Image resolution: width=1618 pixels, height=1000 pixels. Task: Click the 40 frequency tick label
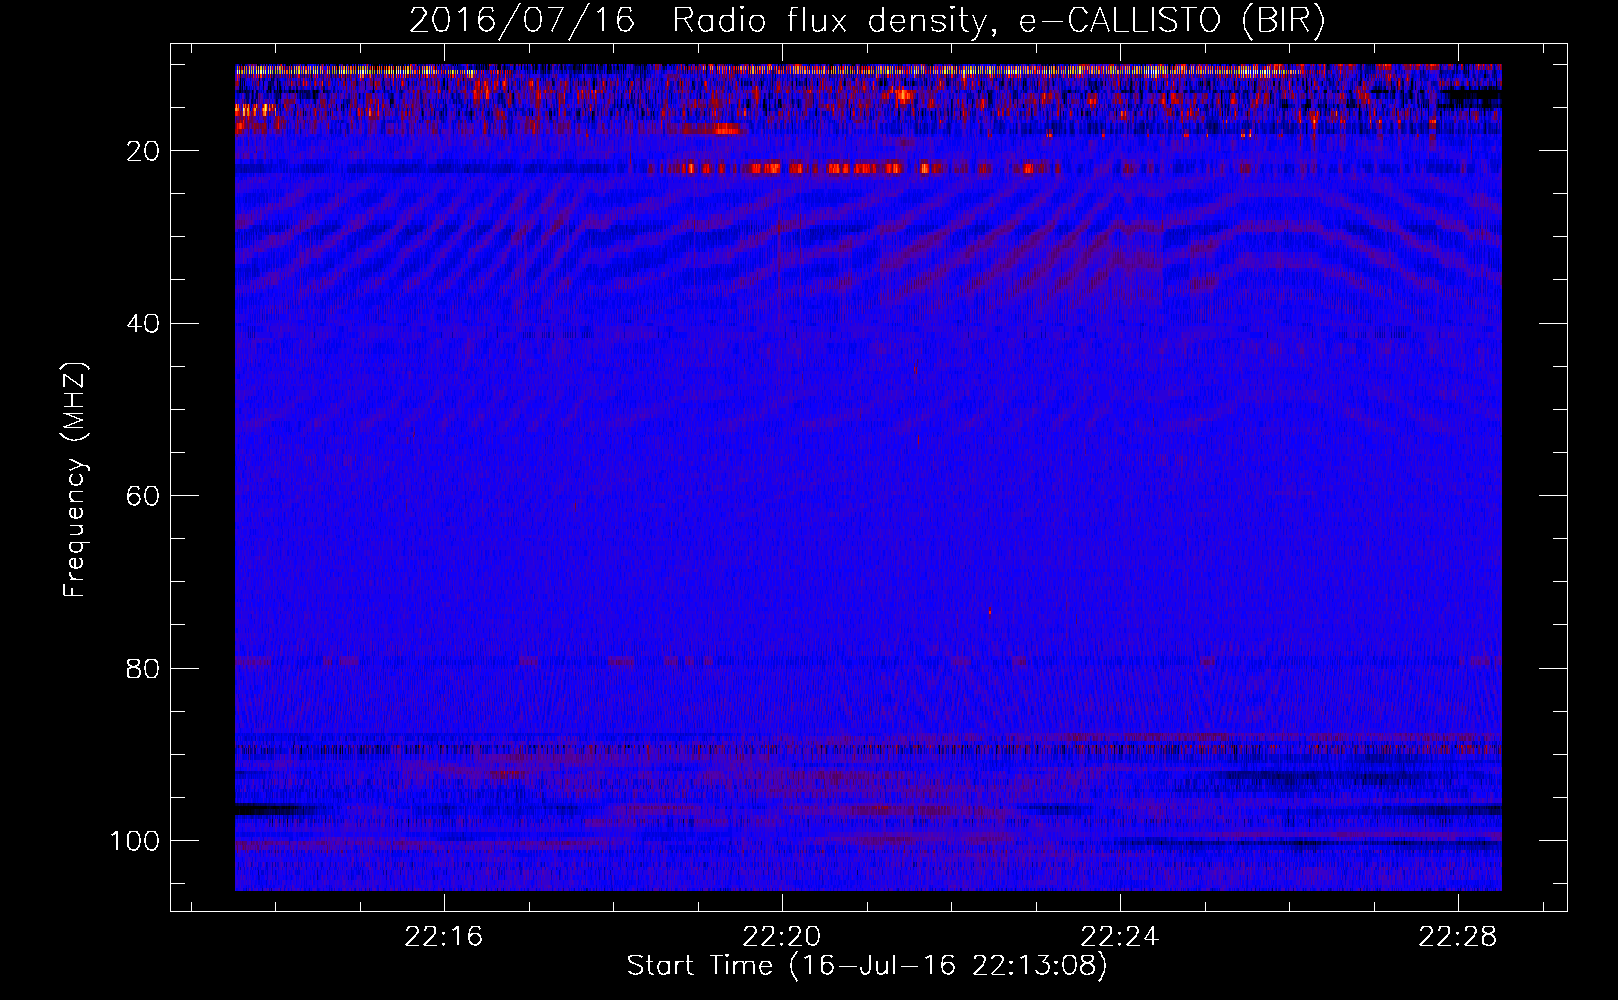143,324
